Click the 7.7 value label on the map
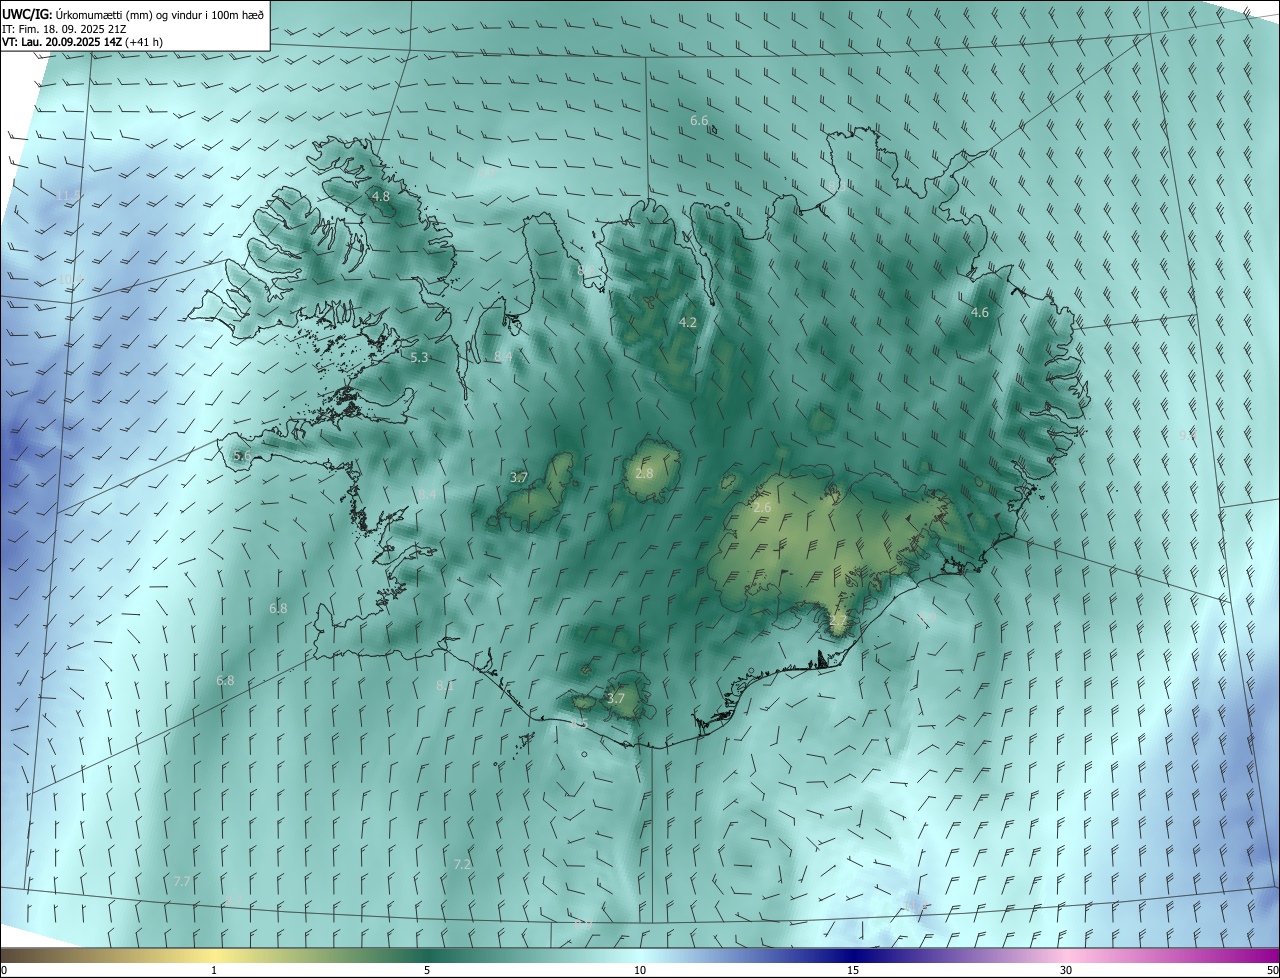The width and height of the screenshot is (1280, 978). 182,881
